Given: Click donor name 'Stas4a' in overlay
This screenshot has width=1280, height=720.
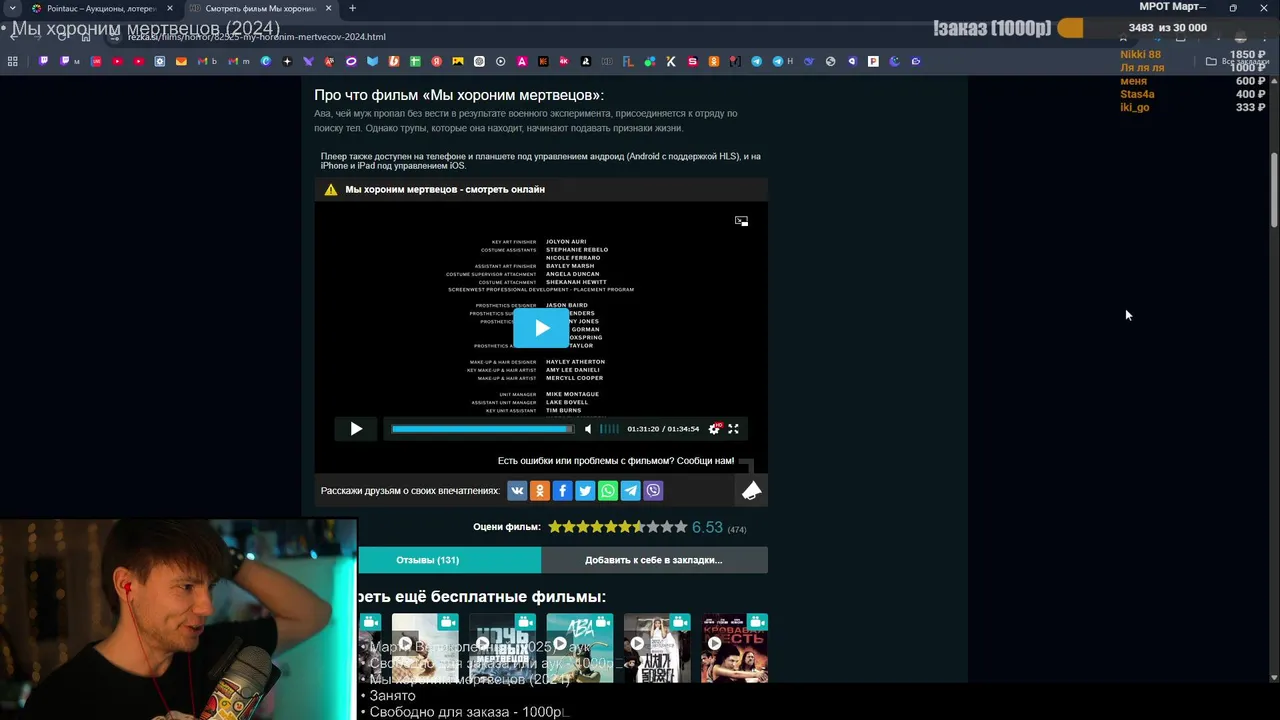Looking at the screenshot, I should [1137, 94].
